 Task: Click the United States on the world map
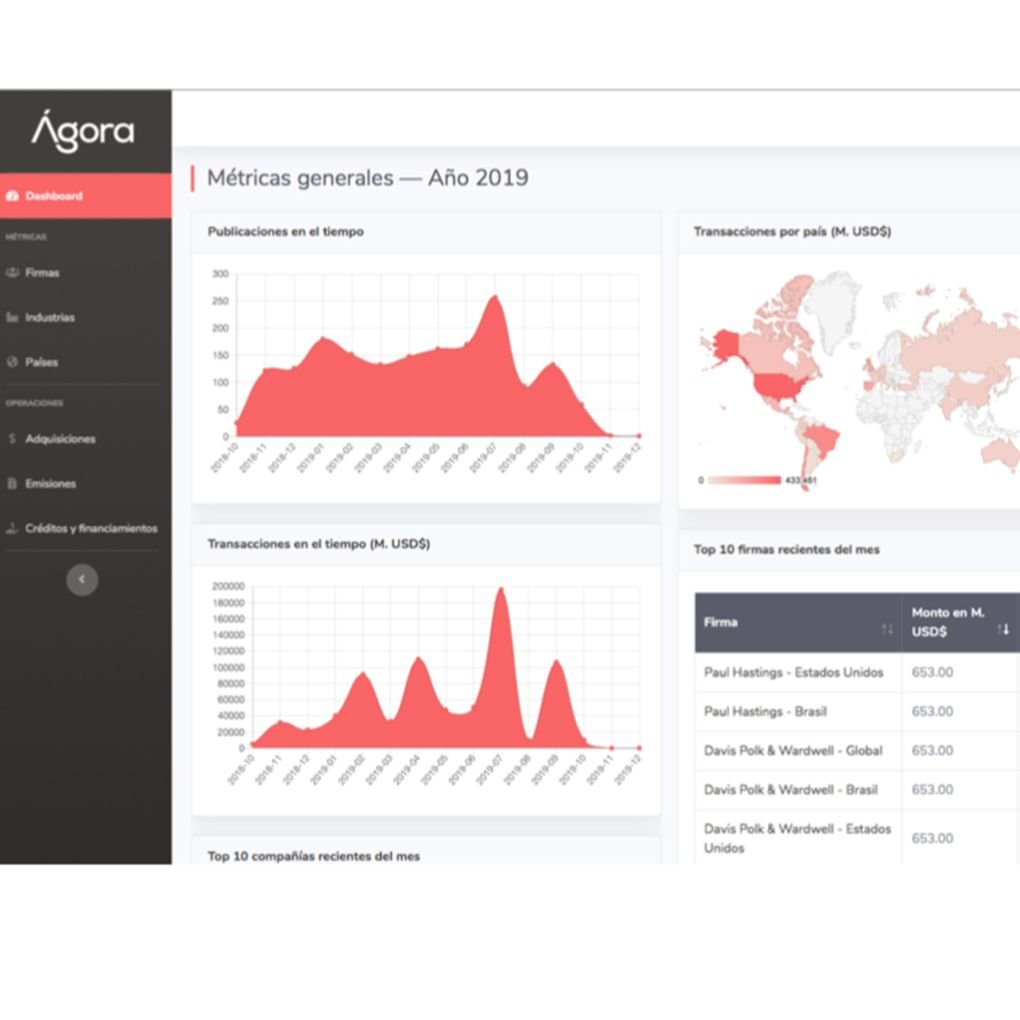coord(778,386)
